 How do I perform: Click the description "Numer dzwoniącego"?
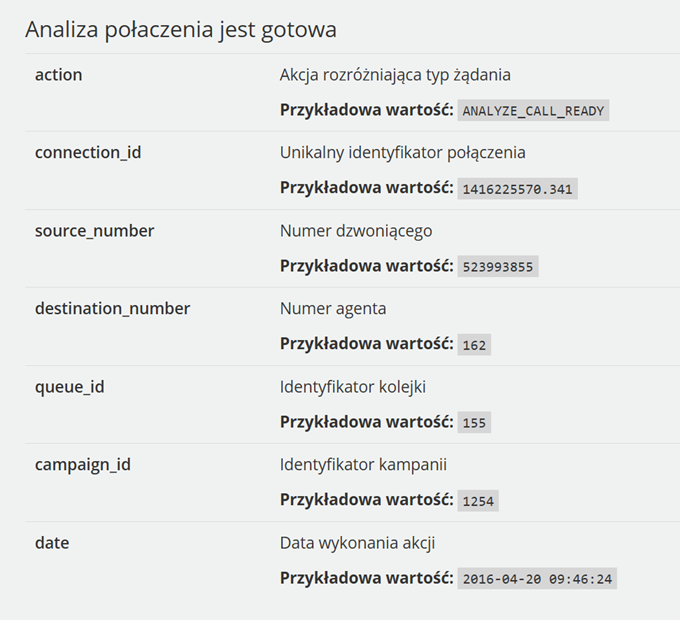[356, 231]
